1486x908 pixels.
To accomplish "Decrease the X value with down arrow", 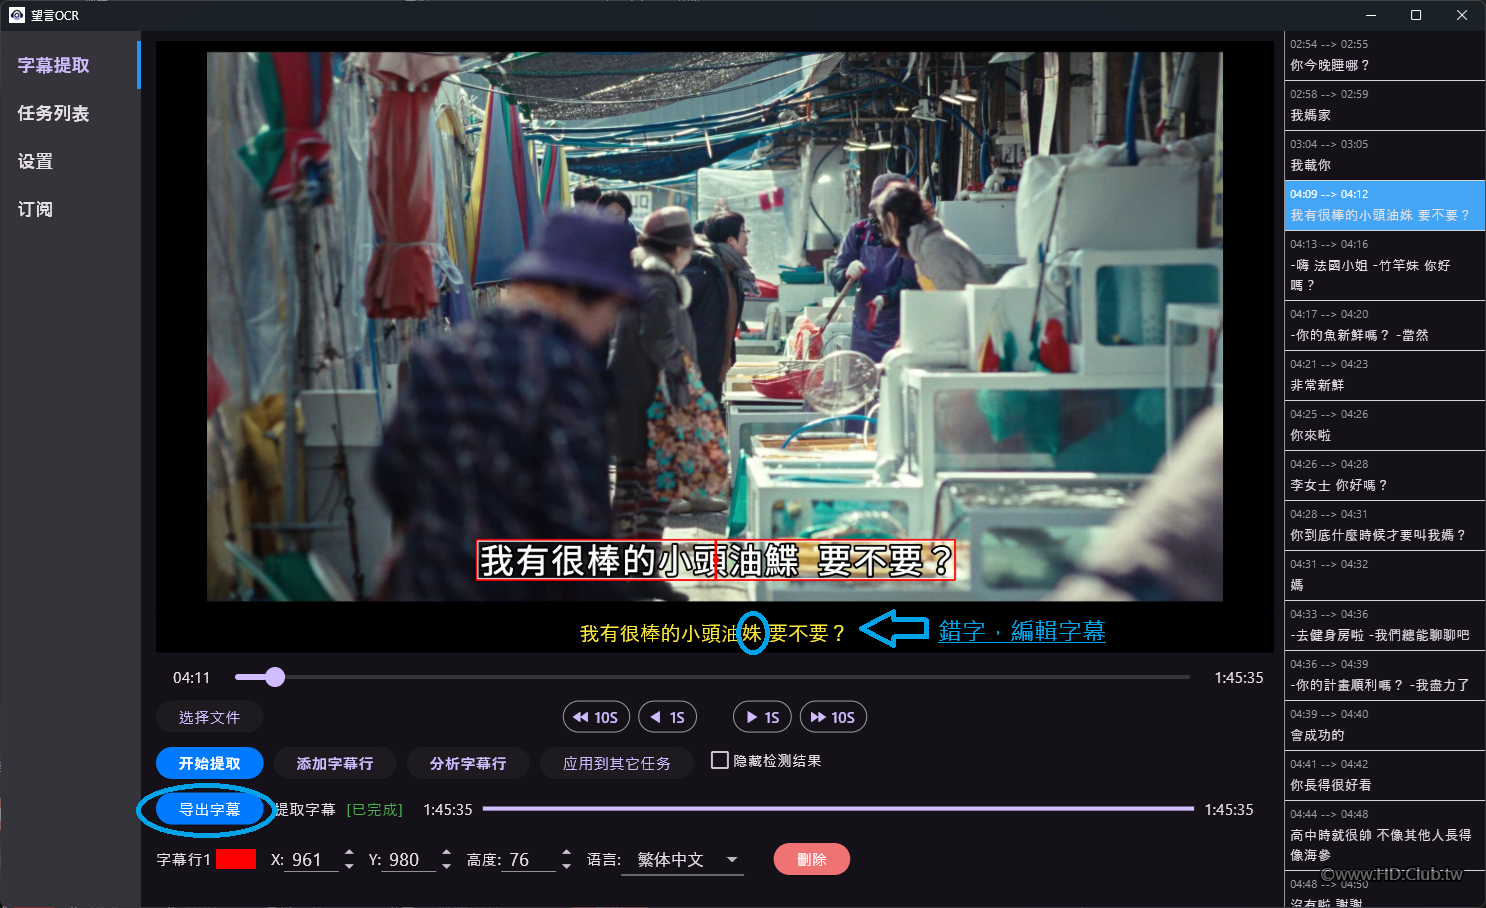I will click(x=349, y=866).
